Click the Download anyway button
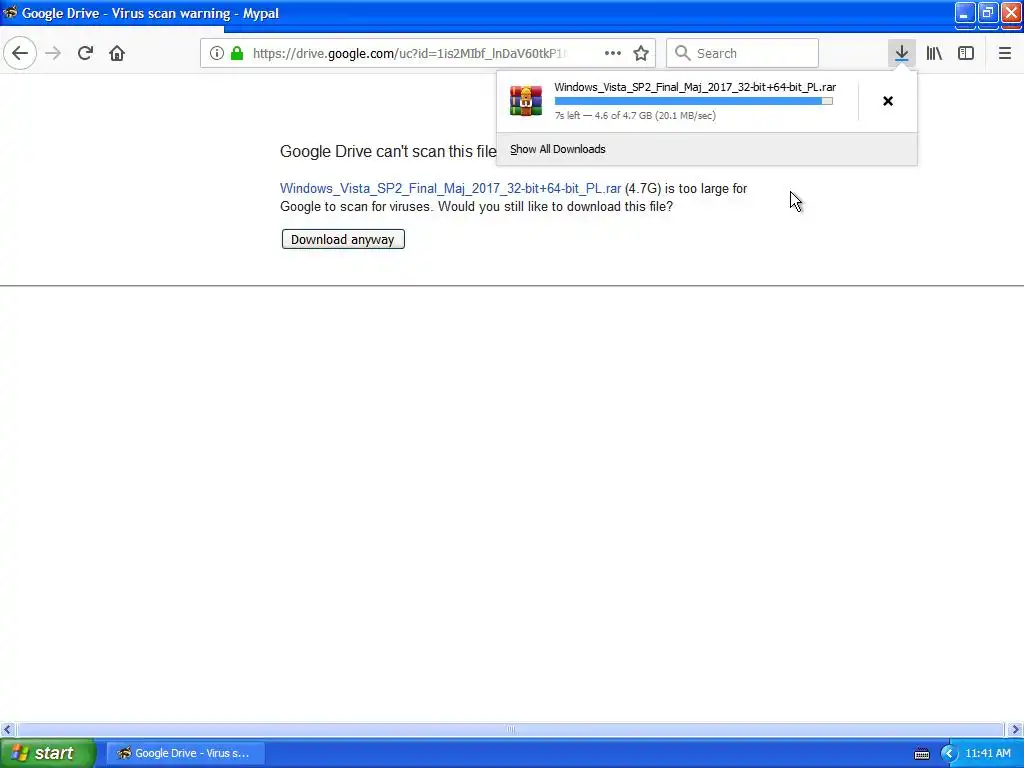Screen dimensions: 1024x768 coord(343,239)
